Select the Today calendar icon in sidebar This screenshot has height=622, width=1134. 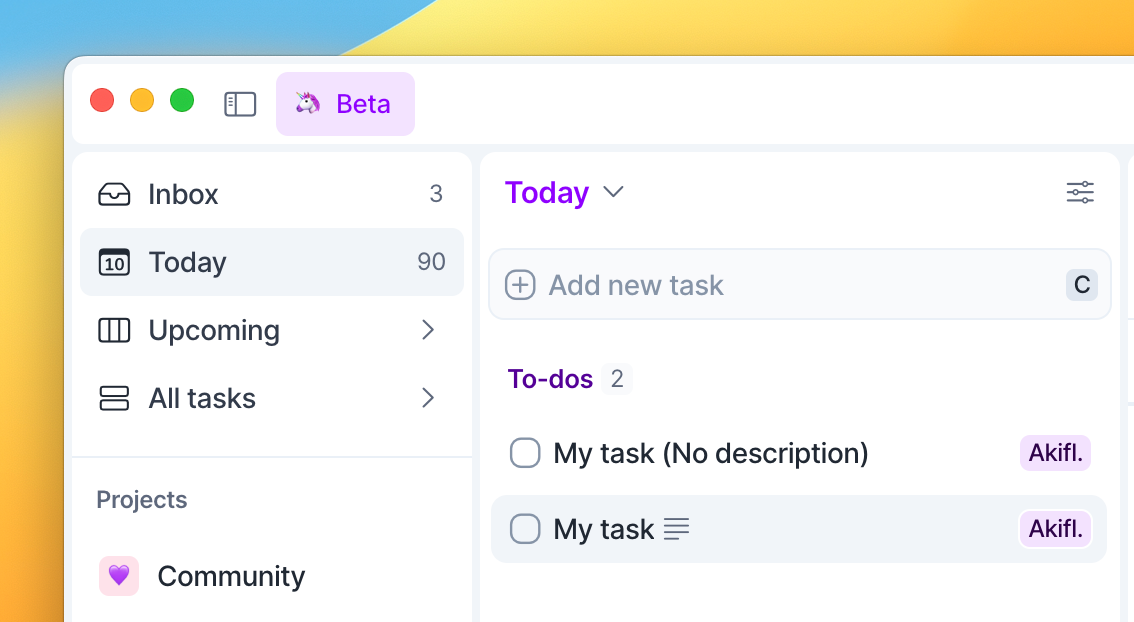(x=114, y=263)
